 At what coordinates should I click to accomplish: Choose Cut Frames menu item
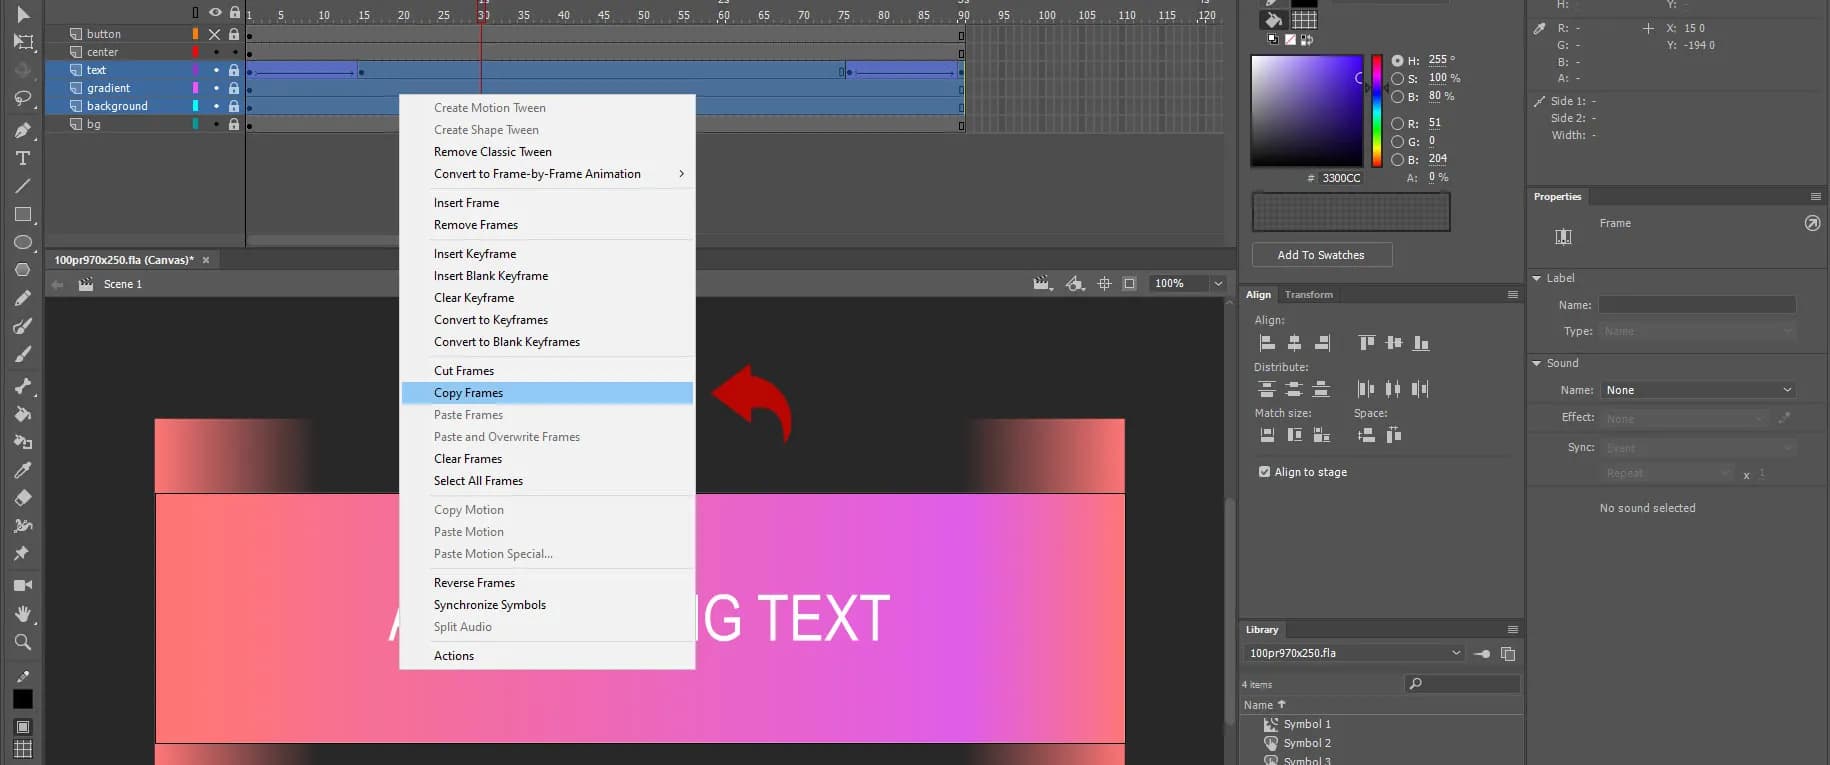click(x=547, y=371)
